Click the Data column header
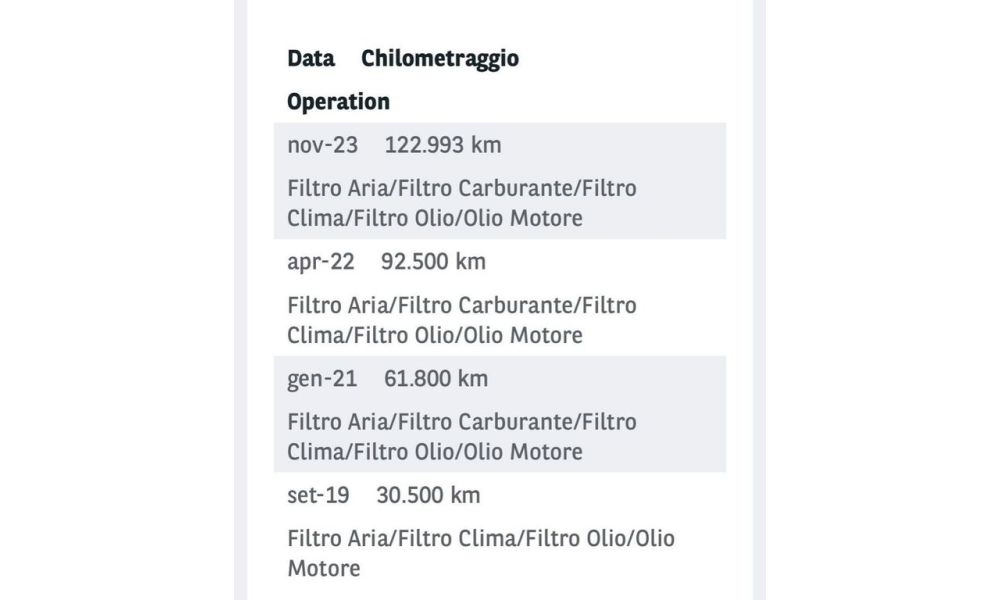 [311, 59]
